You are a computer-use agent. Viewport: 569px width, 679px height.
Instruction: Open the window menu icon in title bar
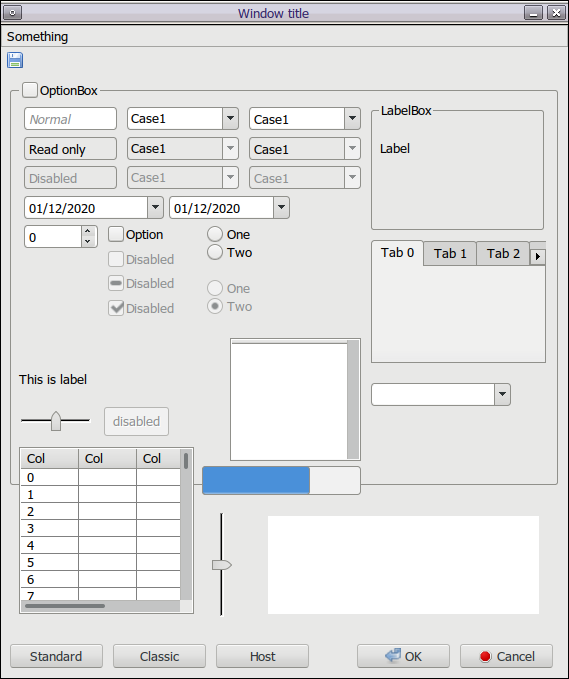click(x=13, y=13)
